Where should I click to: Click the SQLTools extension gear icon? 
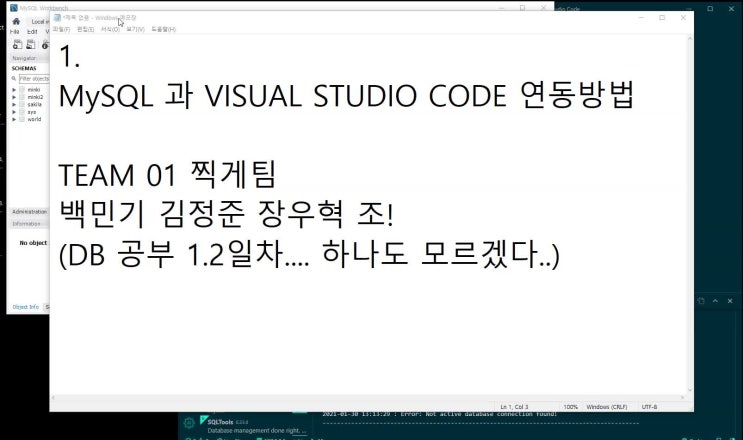coord(189,423)
